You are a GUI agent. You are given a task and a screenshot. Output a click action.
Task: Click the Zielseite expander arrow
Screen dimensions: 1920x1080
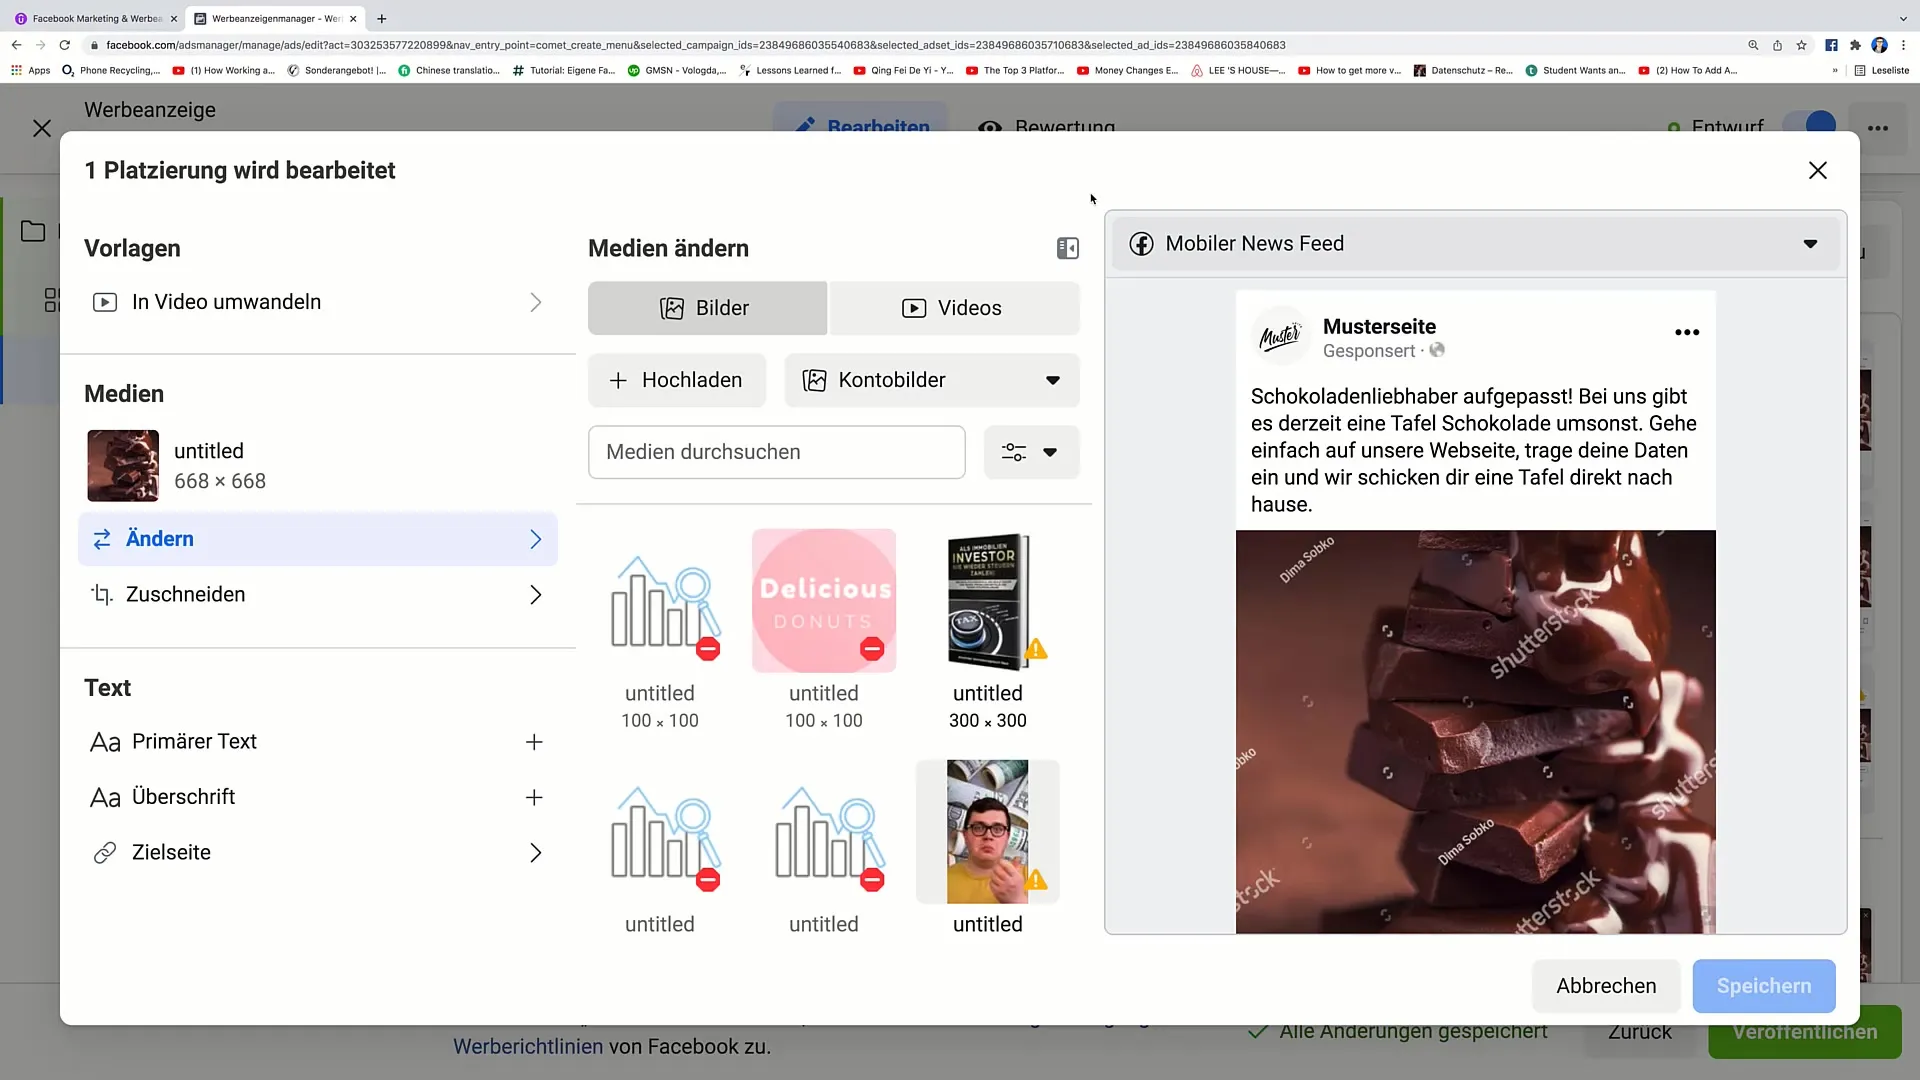537,853
